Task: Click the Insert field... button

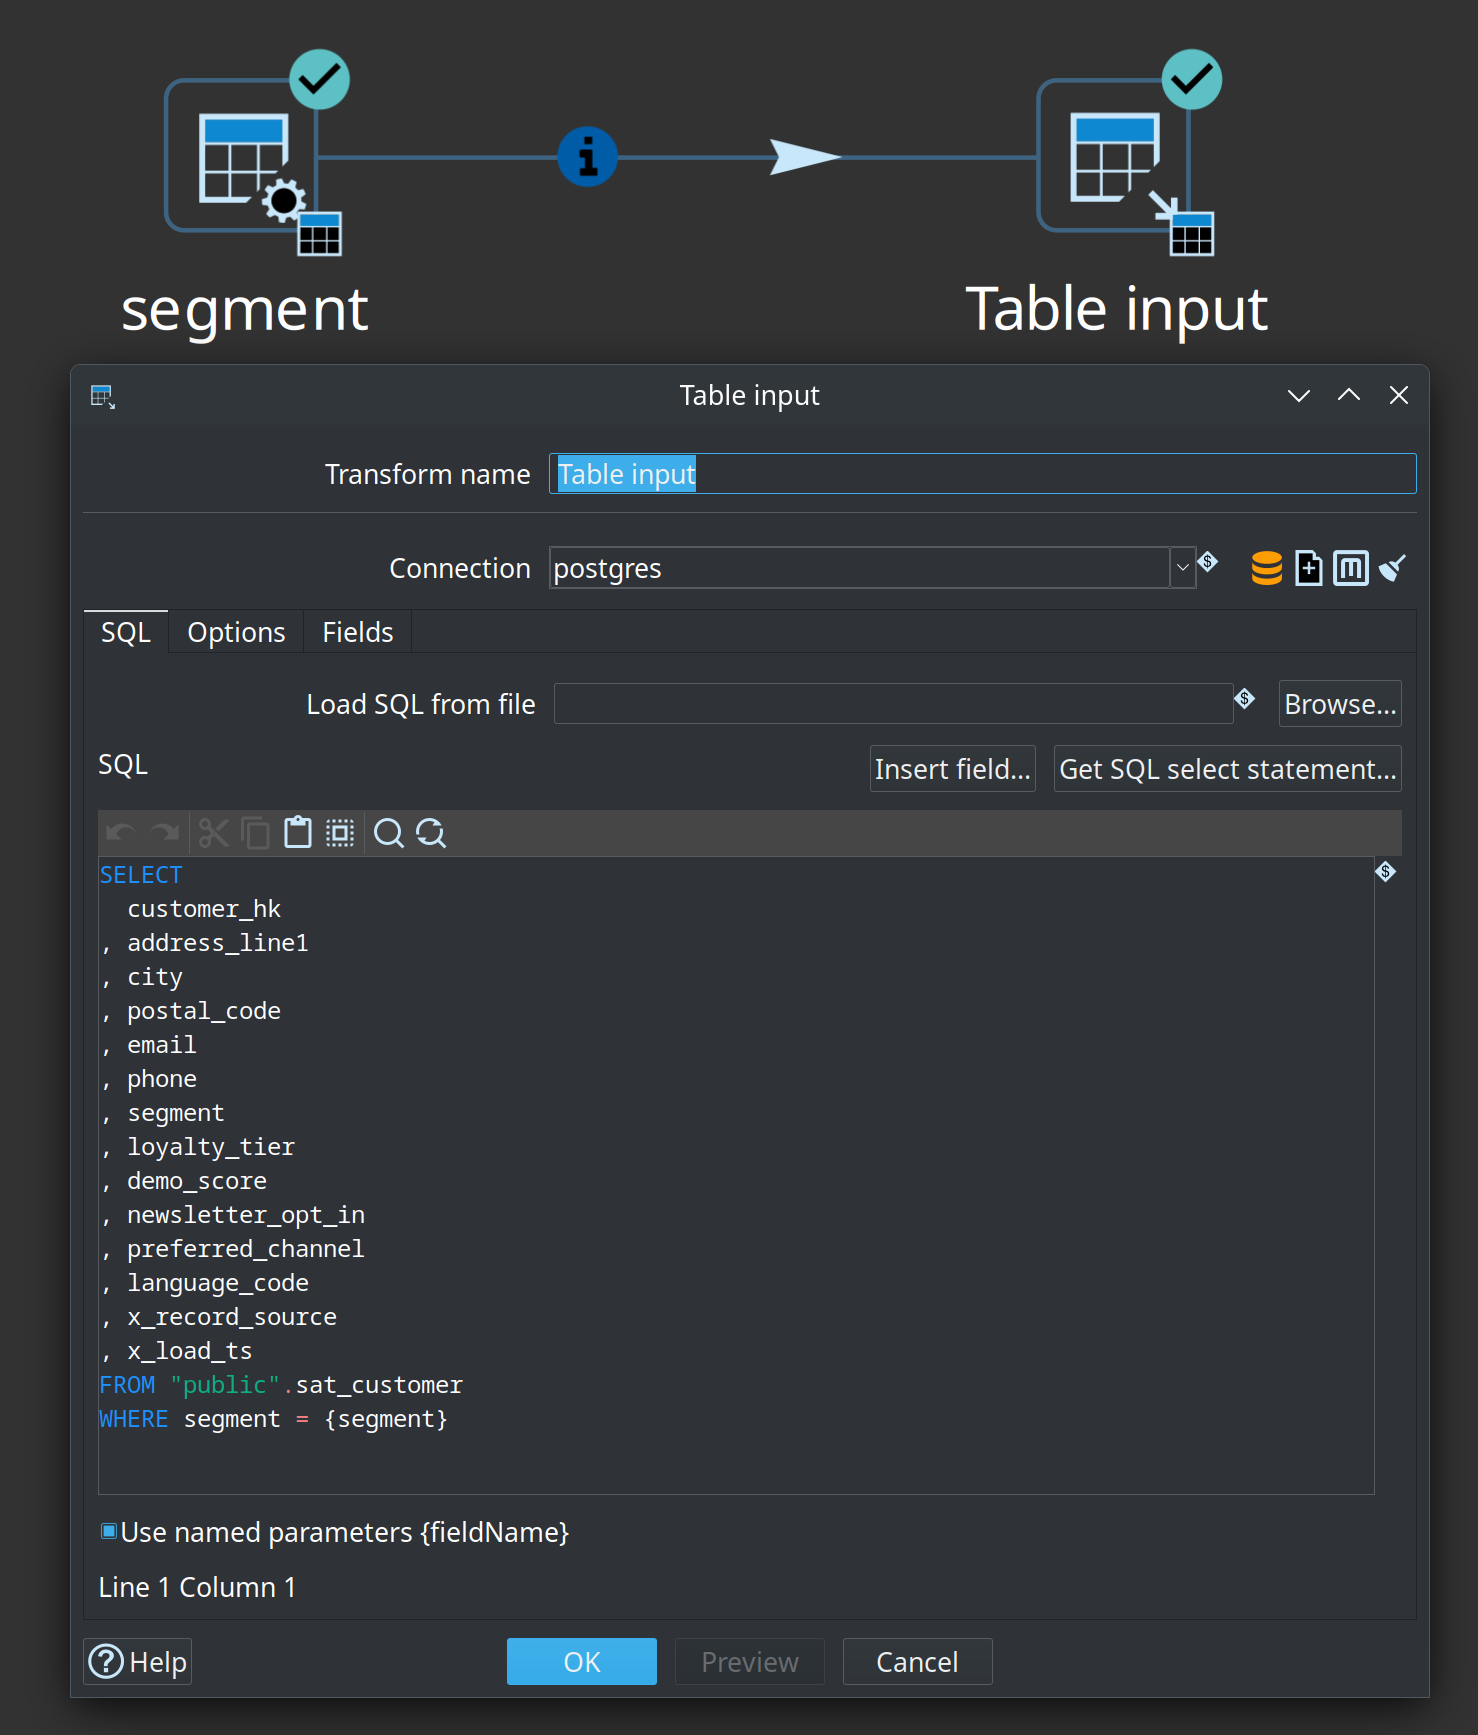Action: pyautogui.click(x=952, y=769)
